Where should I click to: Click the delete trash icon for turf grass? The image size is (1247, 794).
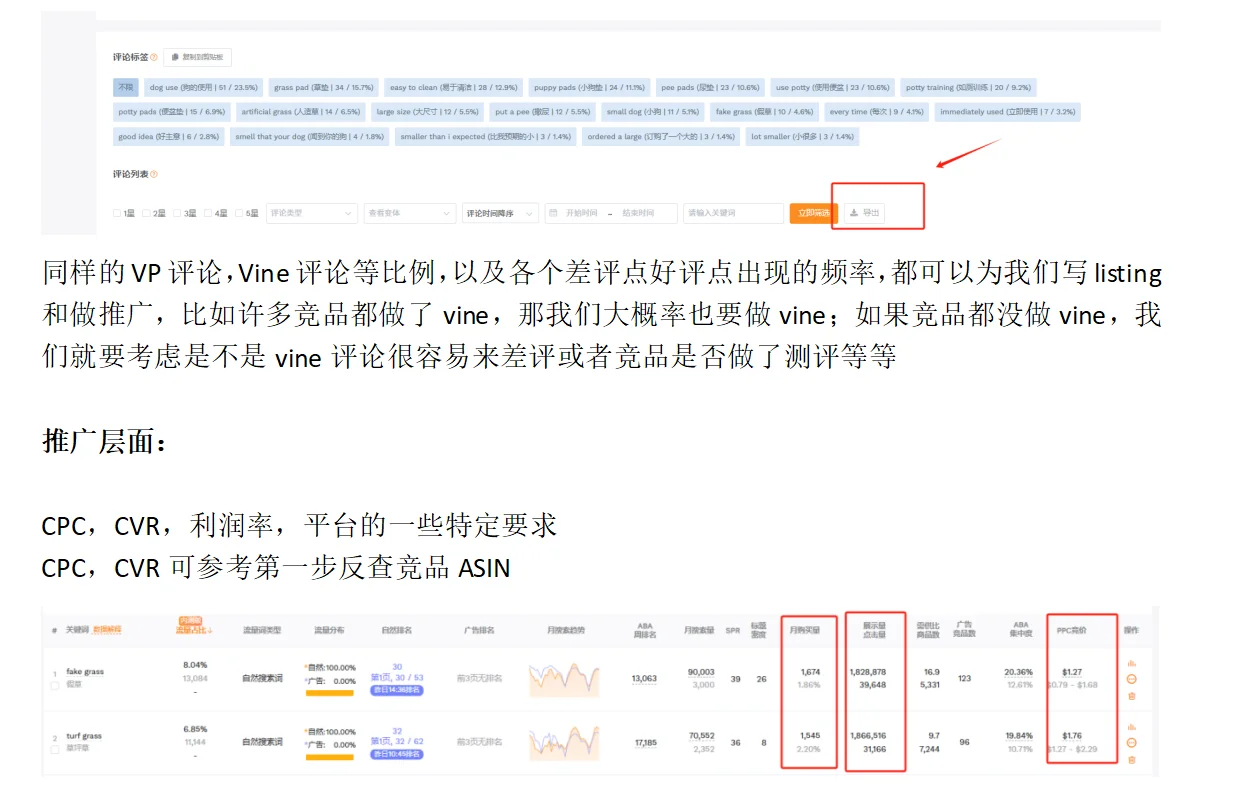coord(1131,759)
